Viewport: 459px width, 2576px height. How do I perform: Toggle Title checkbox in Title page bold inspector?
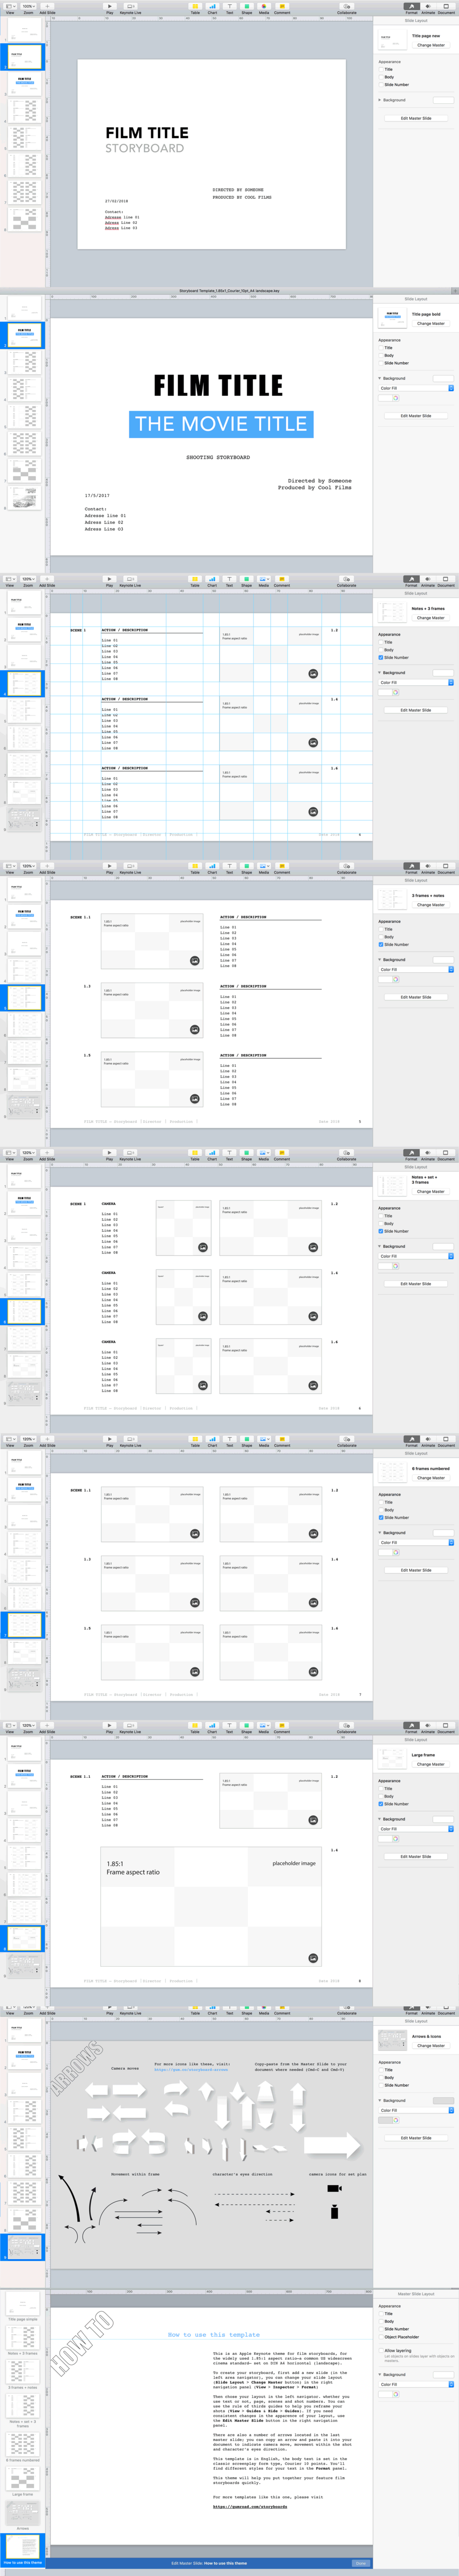click(380, 348)
